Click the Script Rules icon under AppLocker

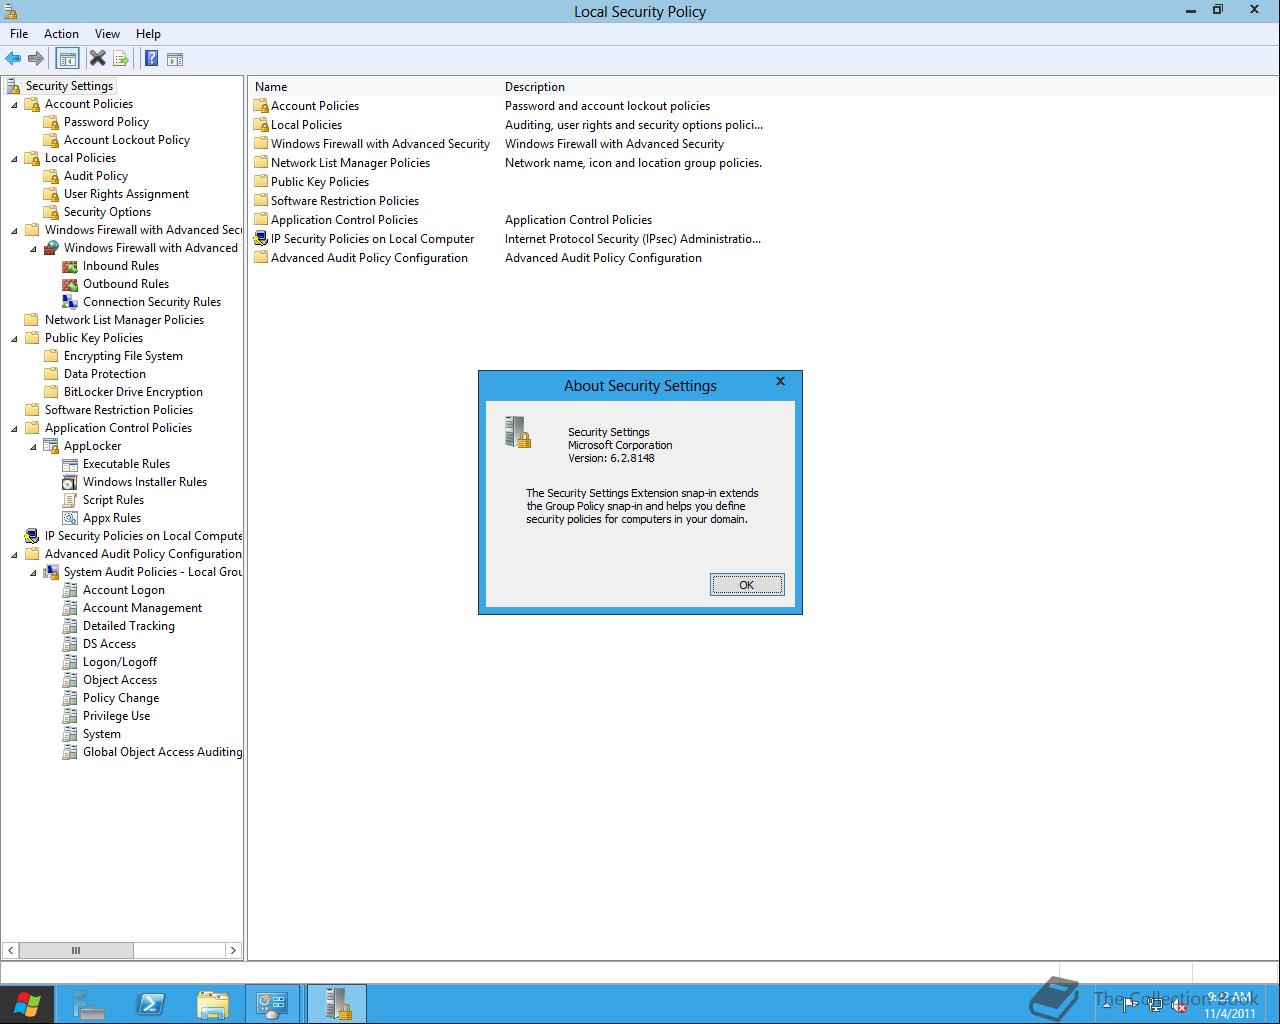click(x=70, y=500)
